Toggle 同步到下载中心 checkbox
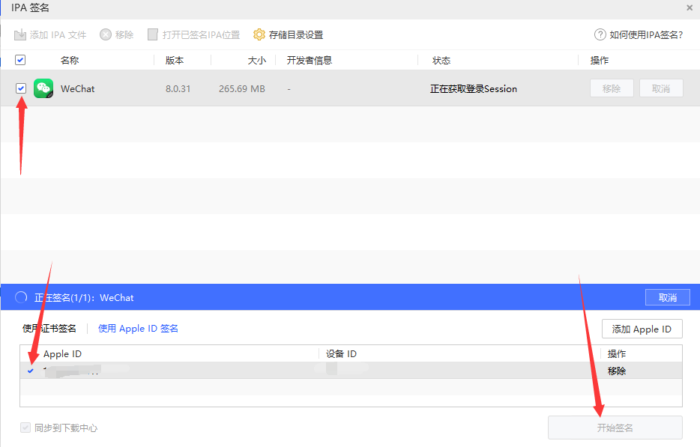700x447 pixels. coord(25,428)
